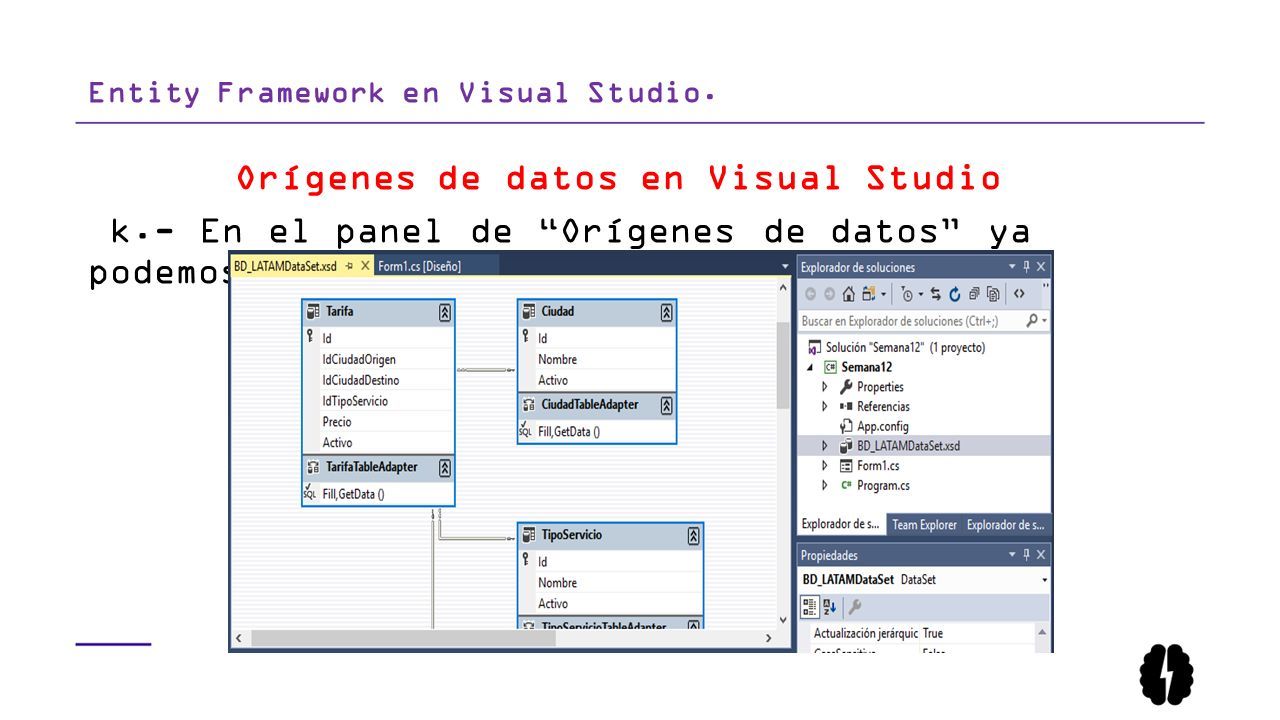1280x720 pixels.
Task: Click the Home icon in Explorador de soluciones
Action: (x=849, y=294)
